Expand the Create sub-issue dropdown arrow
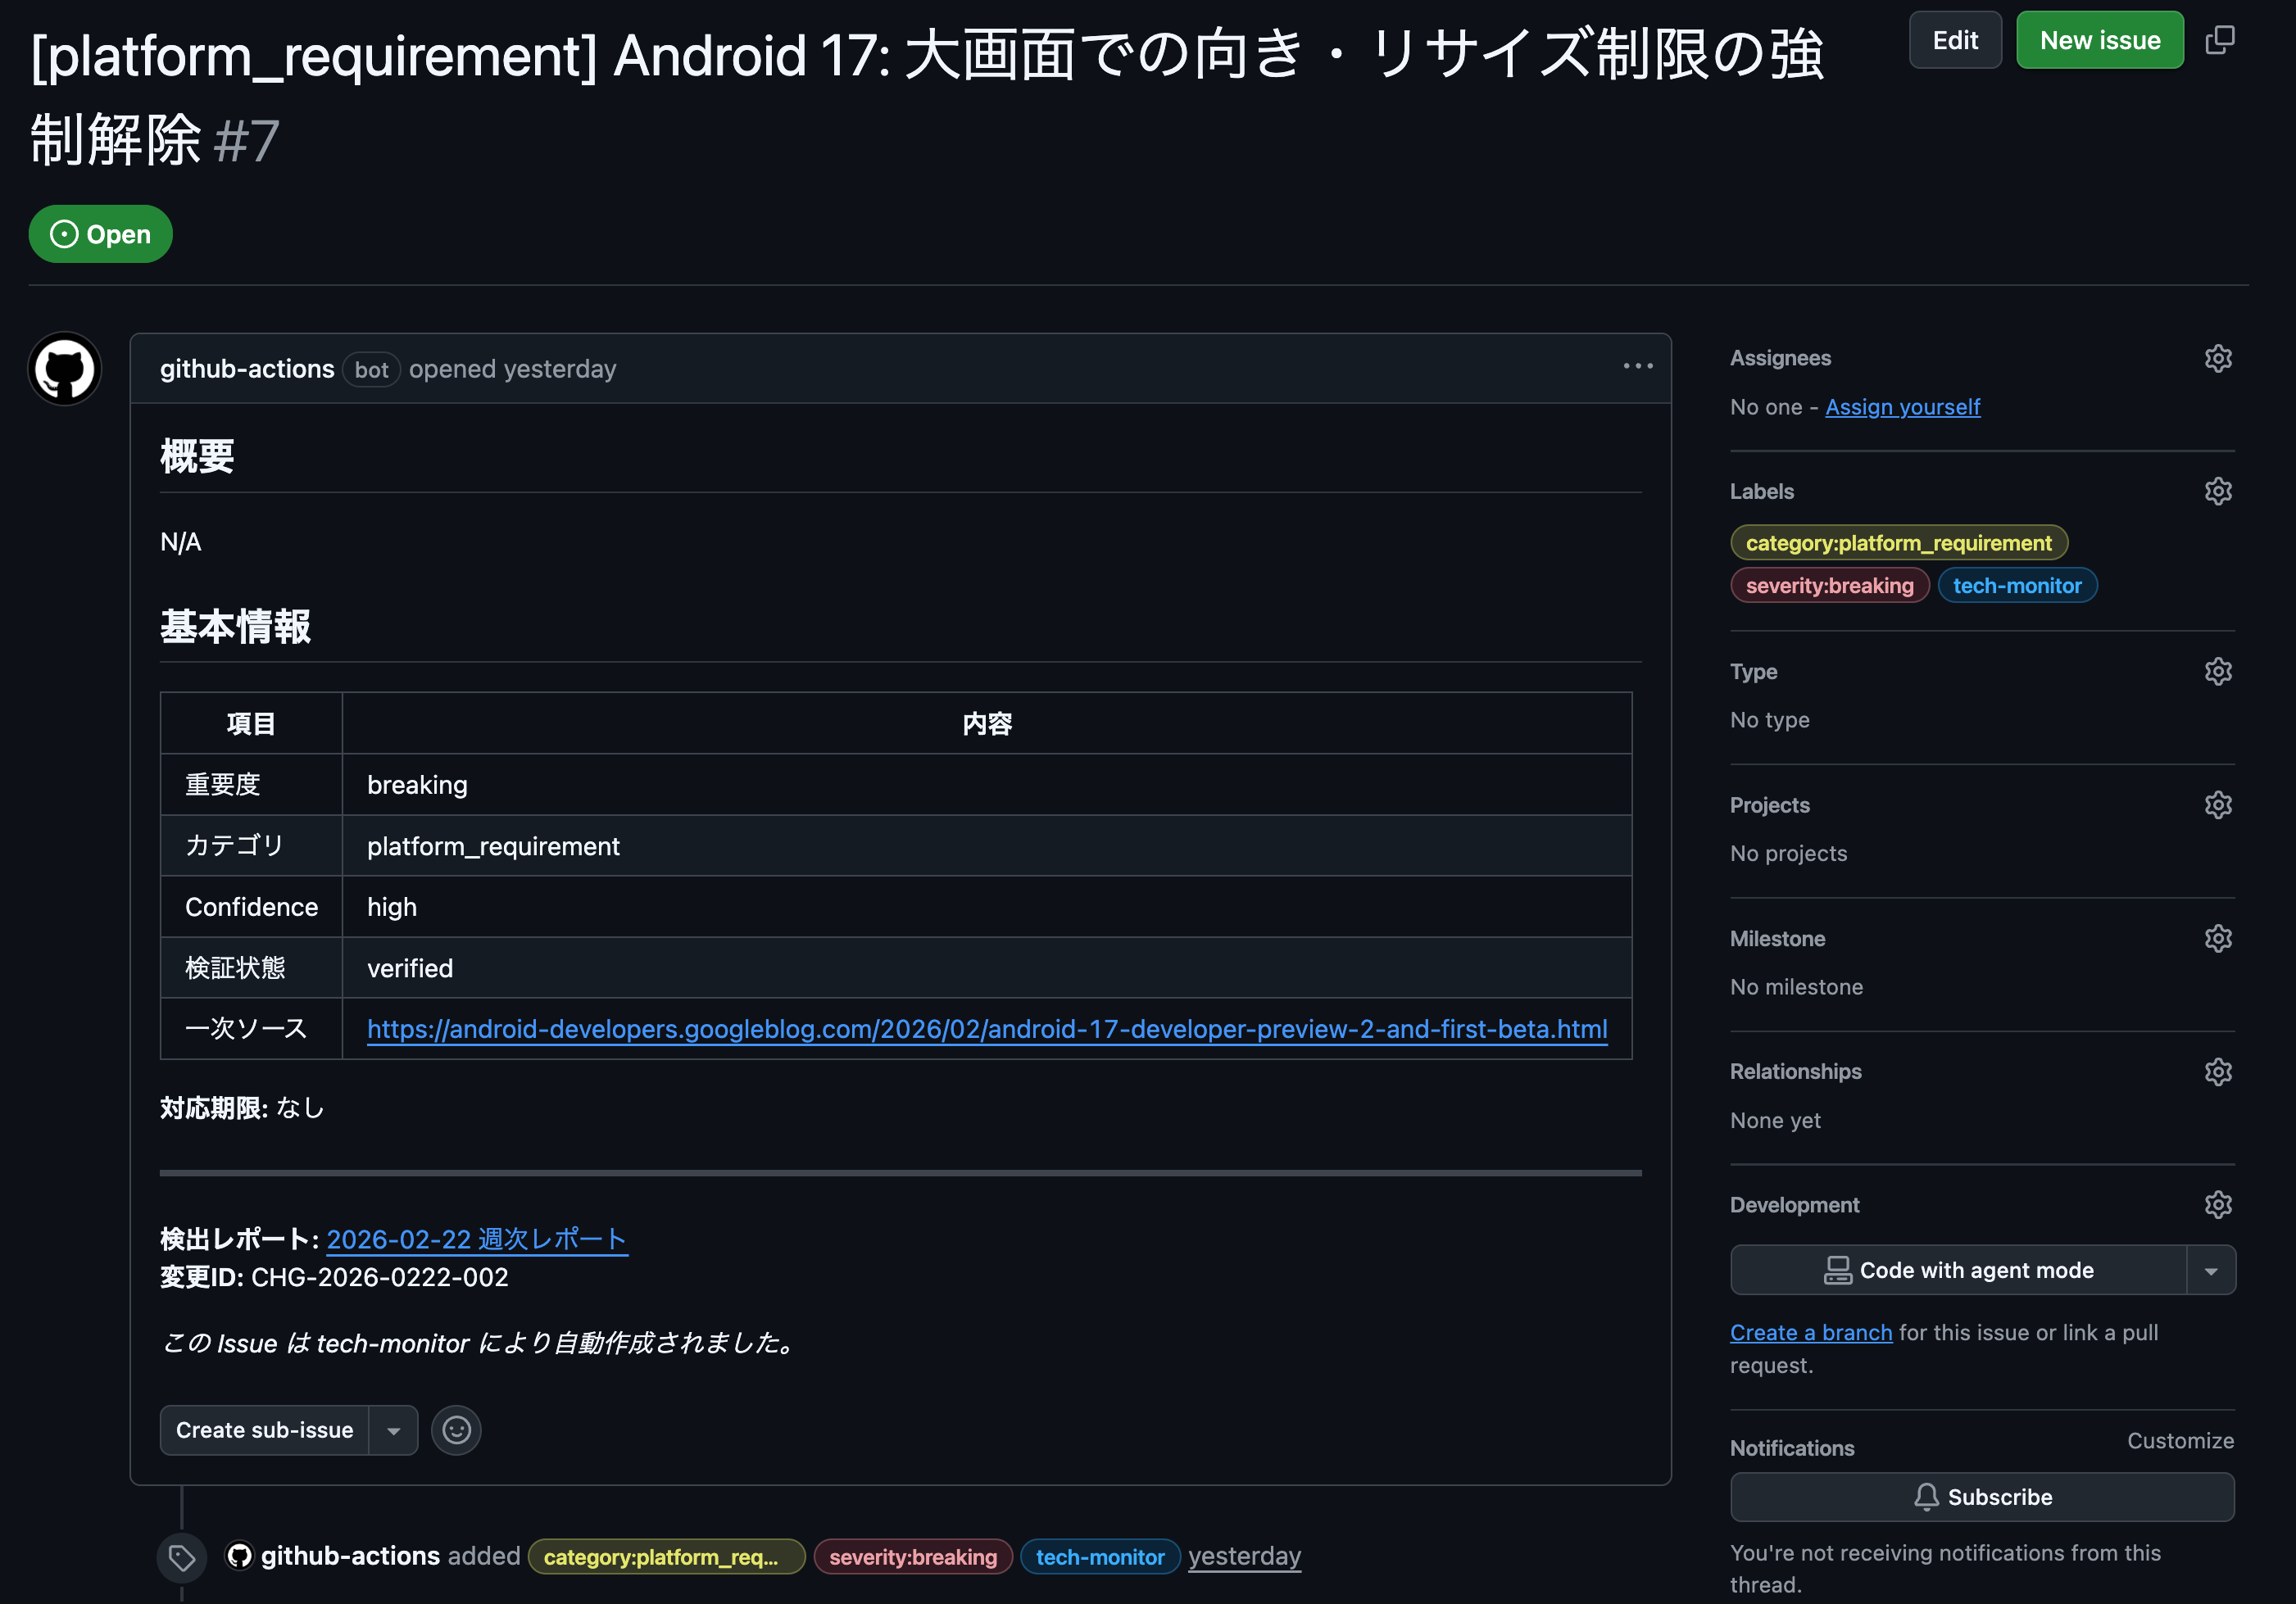This screenshot has width=2296, height=1604. click(x=394, y=1430)
